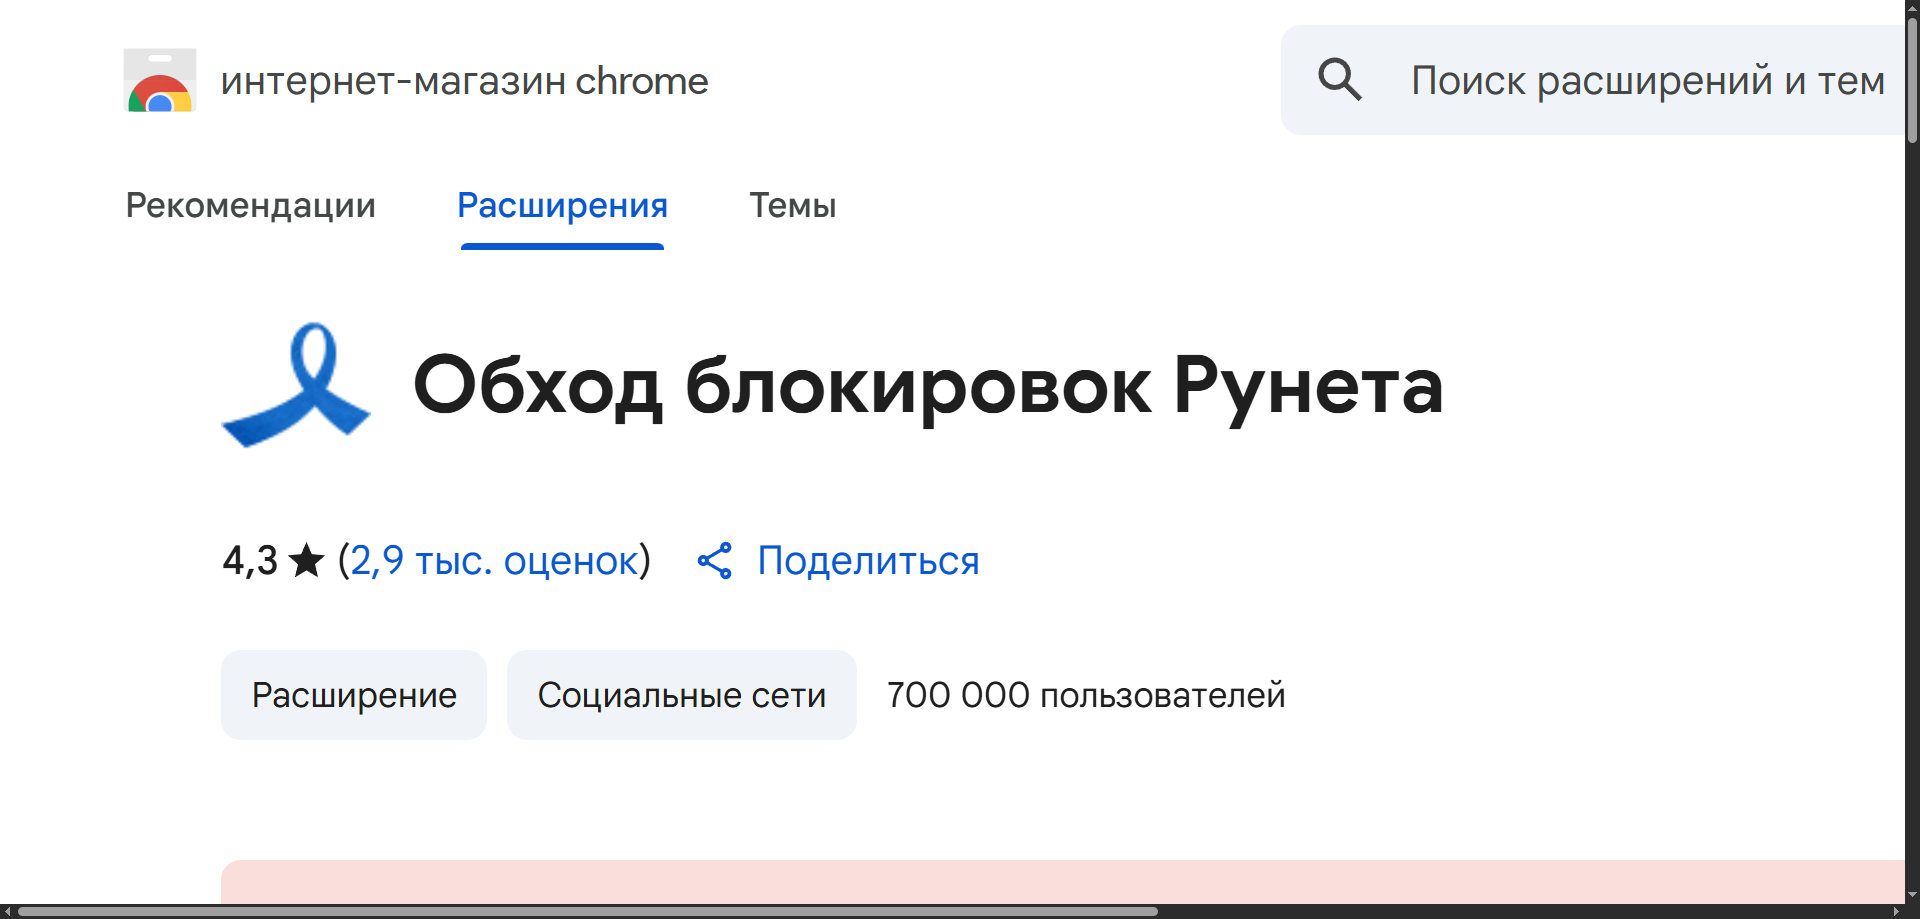Click the horizontal scrollbar left arrow
The height and width of the screenshot is (919, 1920).
7,912
